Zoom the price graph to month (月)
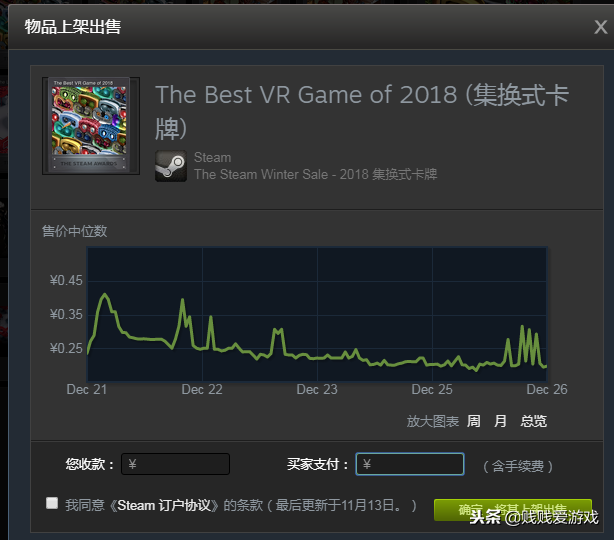This screenshot has height=540, width=614. [x=500, y=421]
